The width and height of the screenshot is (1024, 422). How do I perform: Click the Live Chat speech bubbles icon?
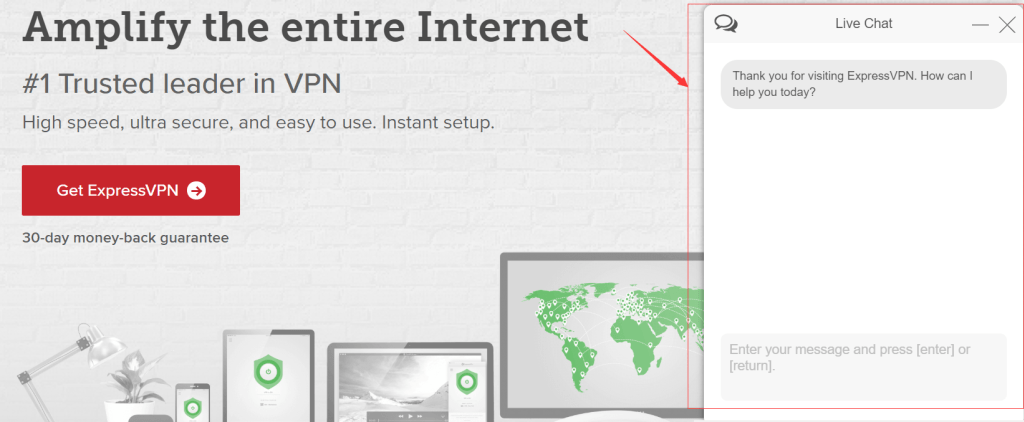[x=726, y=24]
